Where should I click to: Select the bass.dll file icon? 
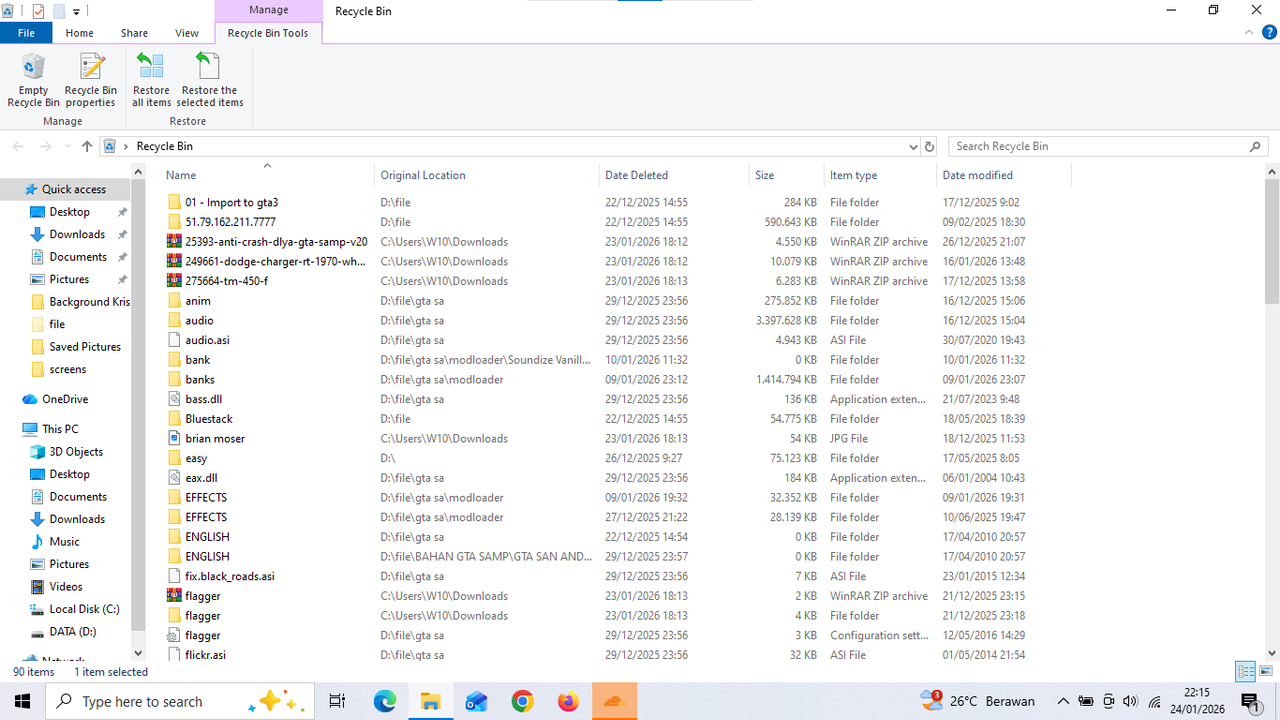tap(174, 399)
